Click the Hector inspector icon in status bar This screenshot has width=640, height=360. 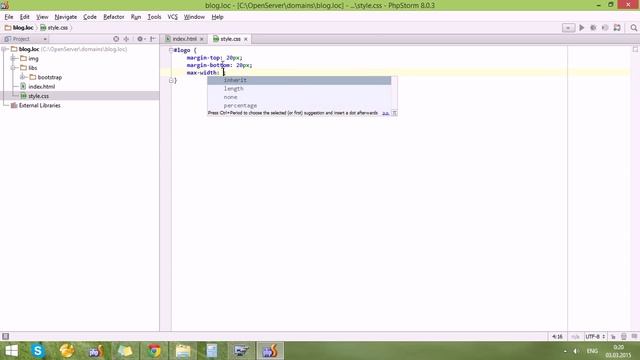[624, 337]
